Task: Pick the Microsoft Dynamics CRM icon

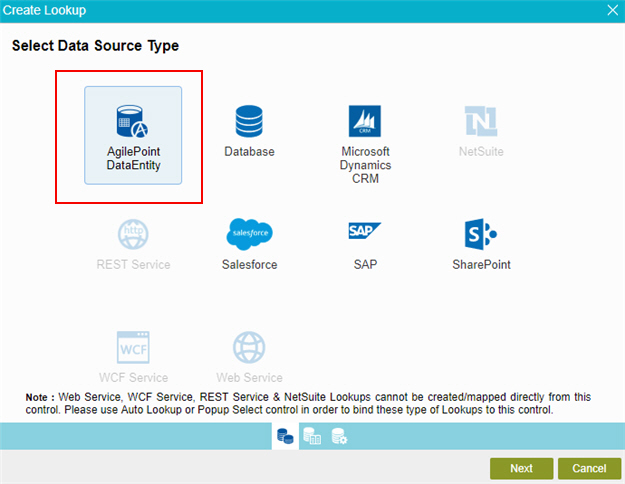Action: pyautogui.click(x=365, y=121)
